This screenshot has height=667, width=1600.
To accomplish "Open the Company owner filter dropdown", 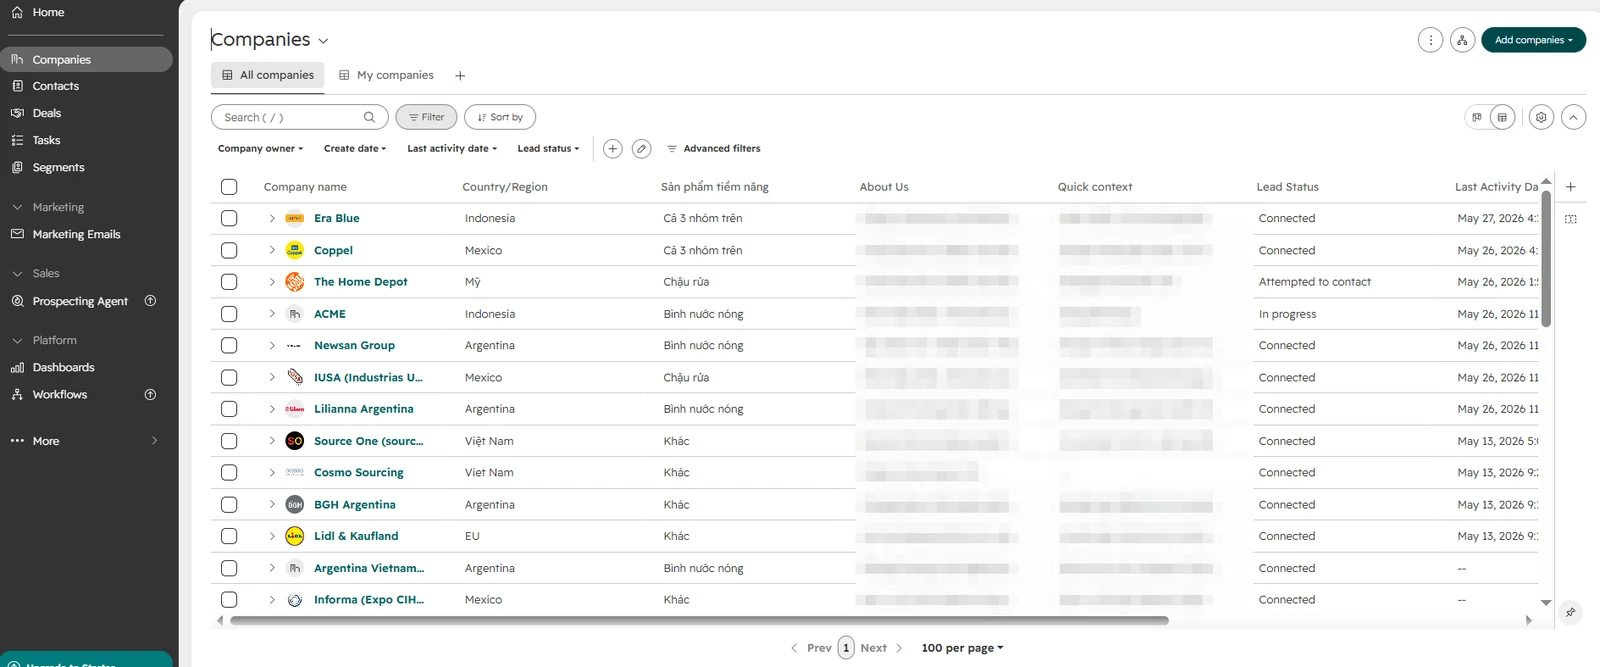I will coord(260,149).
